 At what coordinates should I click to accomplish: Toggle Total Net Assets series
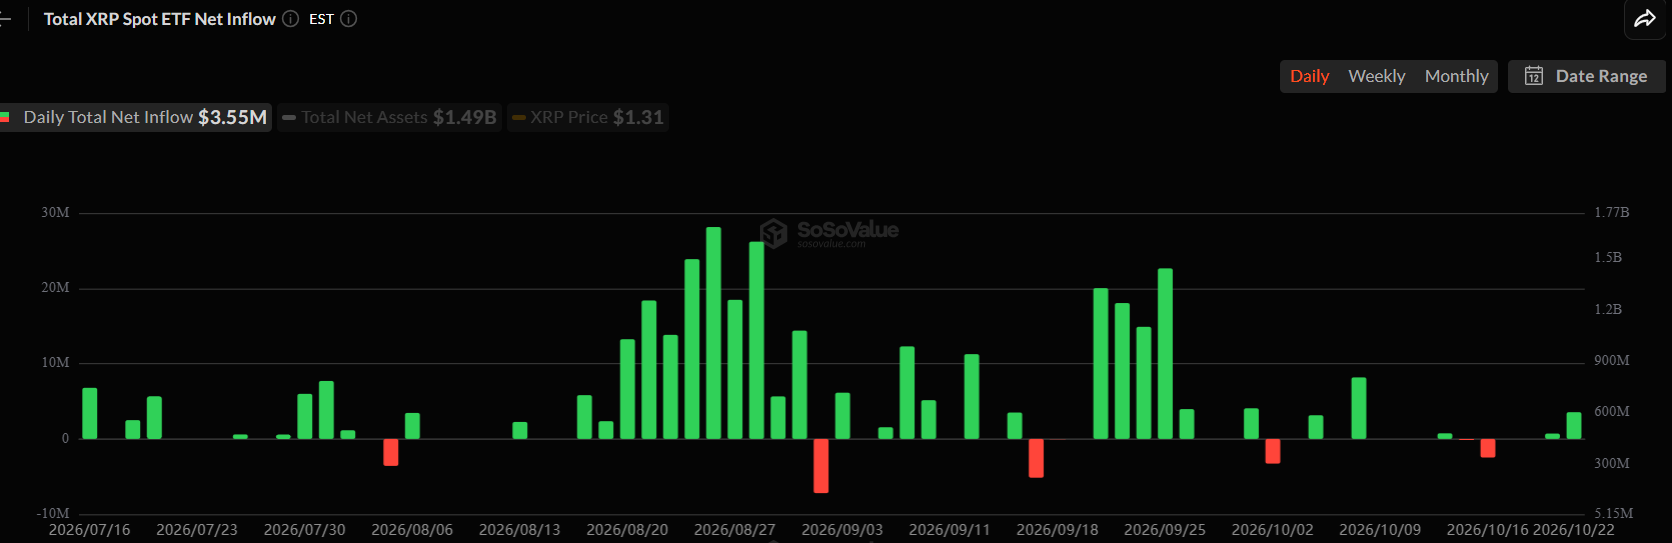(x=389, y=117)
